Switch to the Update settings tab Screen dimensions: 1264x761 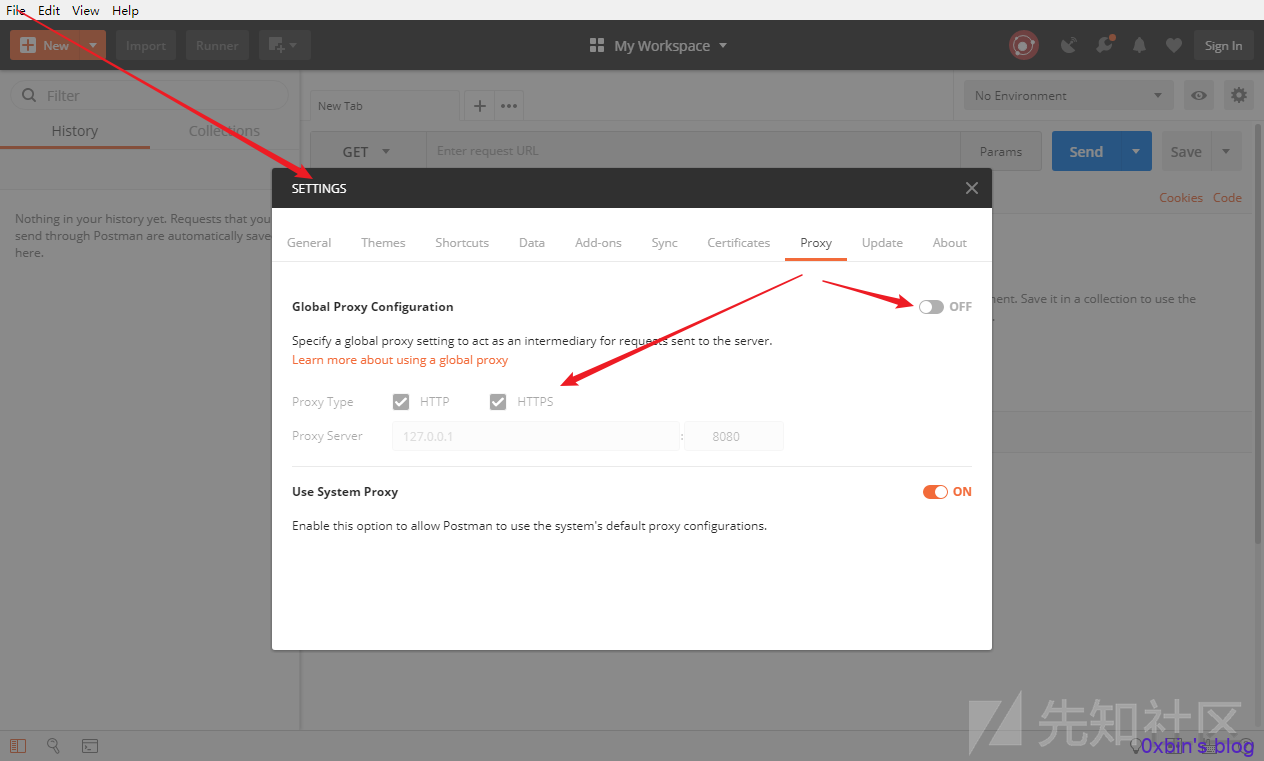tap(882, 243)
